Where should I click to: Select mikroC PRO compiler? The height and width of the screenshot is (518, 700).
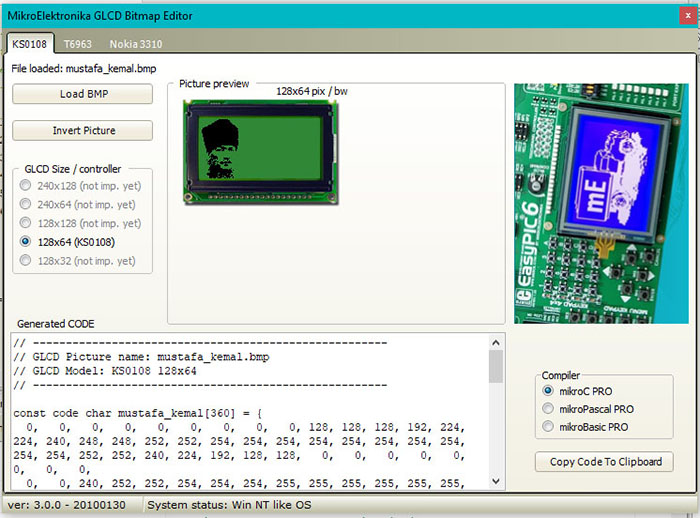(x=547, y=391)
